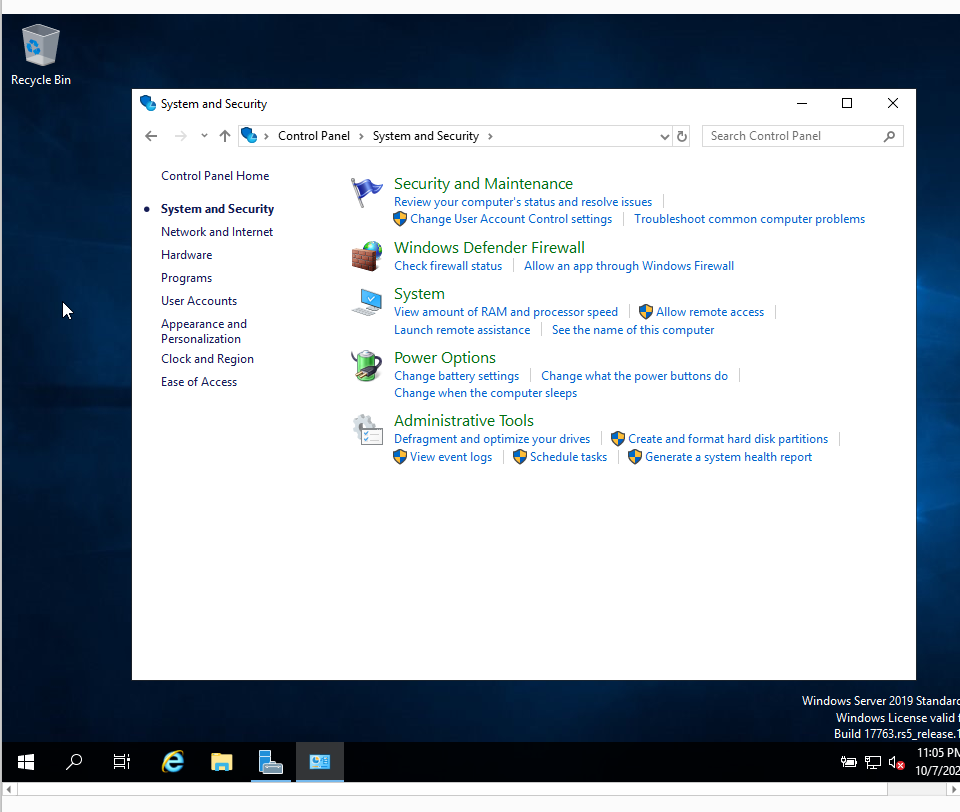Viewport: 960px width, 812px height.
Task: Open the Recent locations dropdown arrow
Action: tap(204, 136)
